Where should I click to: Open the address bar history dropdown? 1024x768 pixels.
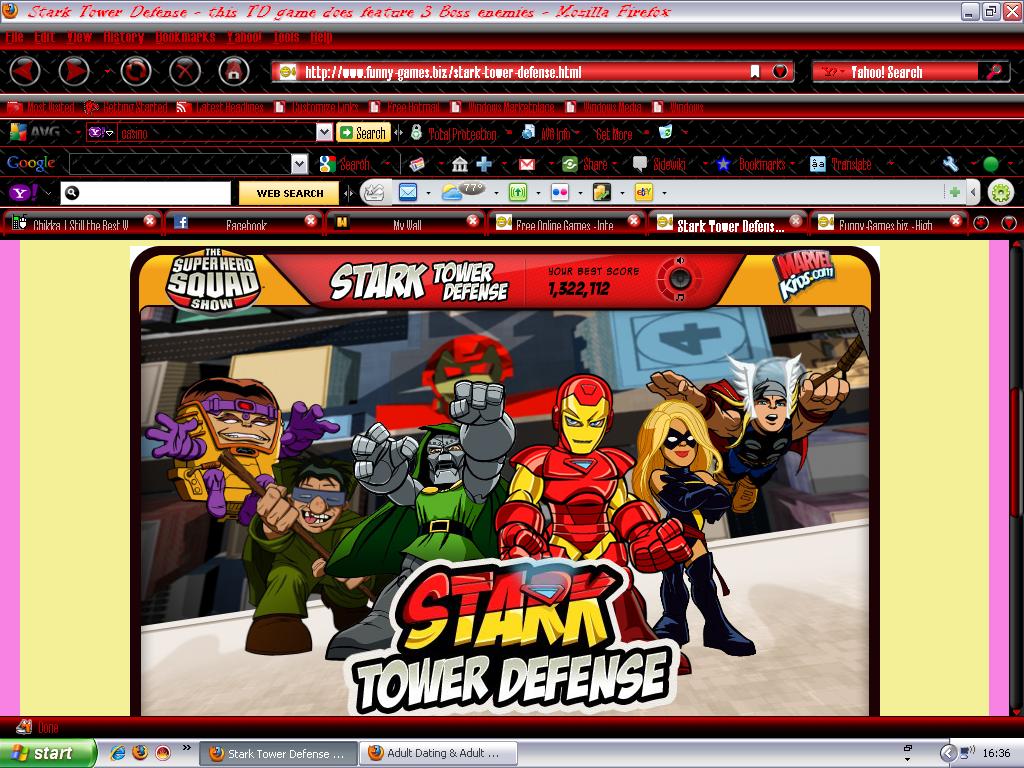pos(780,71)
